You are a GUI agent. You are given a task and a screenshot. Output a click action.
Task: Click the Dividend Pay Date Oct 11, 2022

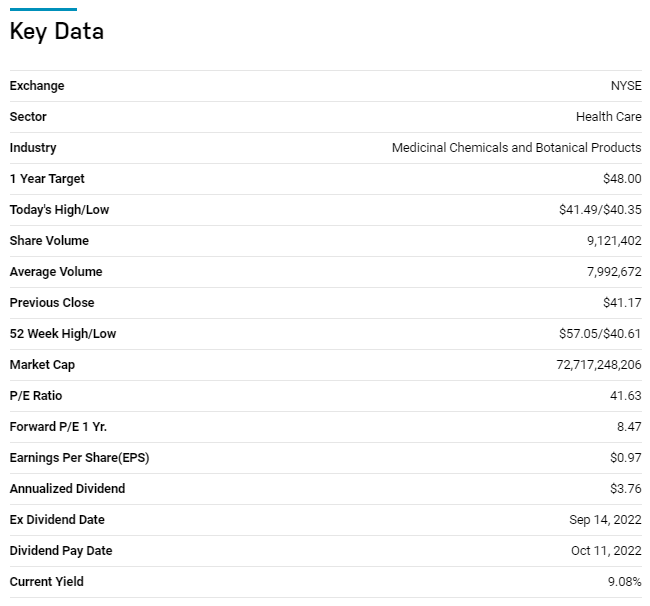(x=606, y=551)
